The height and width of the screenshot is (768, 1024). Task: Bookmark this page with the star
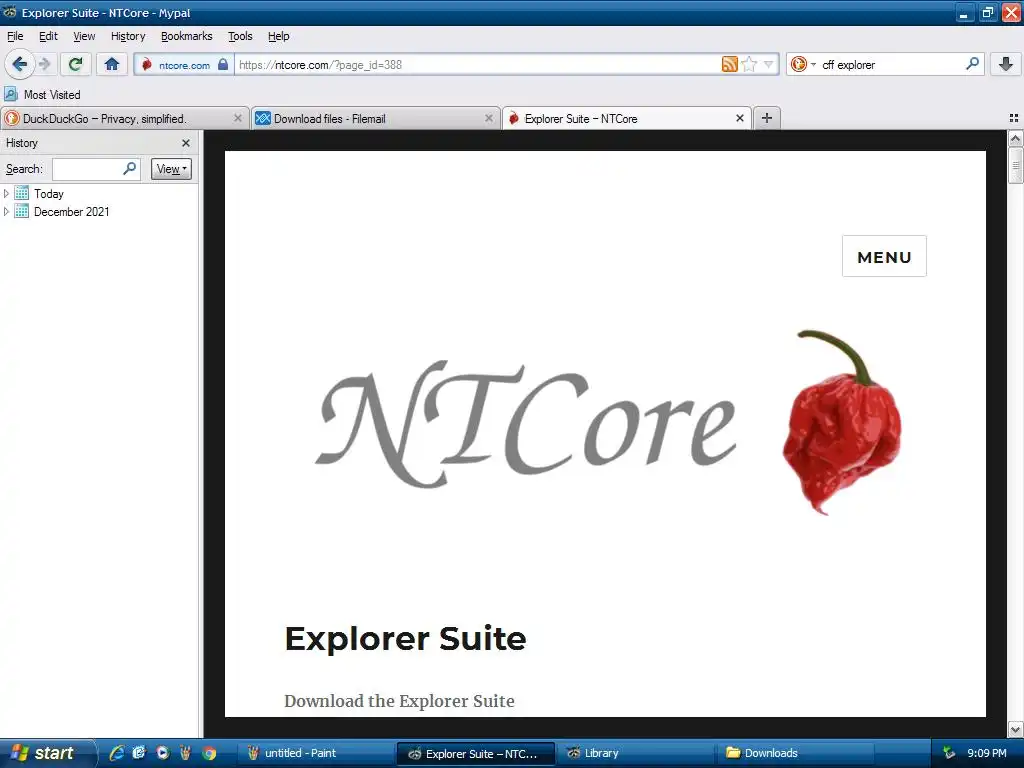[749, 64]
